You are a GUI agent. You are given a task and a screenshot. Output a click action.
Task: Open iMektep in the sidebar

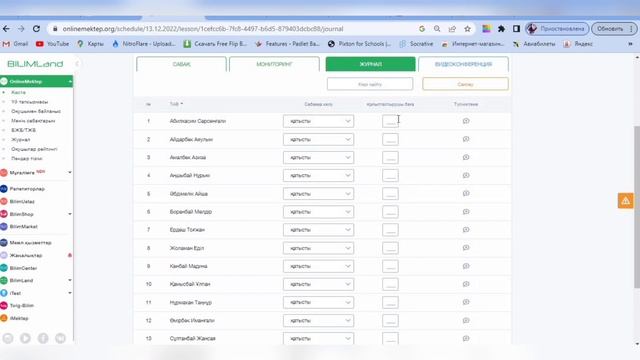19,318
